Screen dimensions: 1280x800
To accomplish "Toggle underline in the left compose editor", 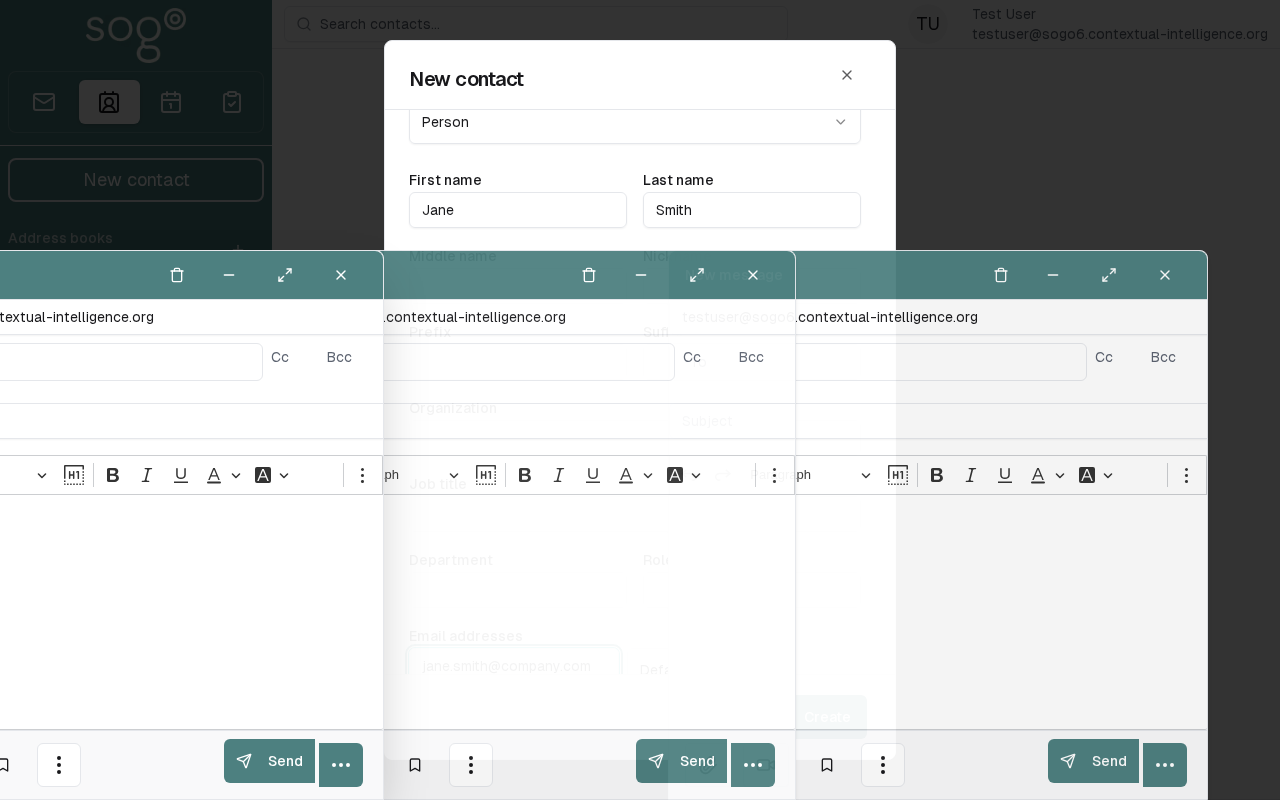I will [x=181, y=475].
